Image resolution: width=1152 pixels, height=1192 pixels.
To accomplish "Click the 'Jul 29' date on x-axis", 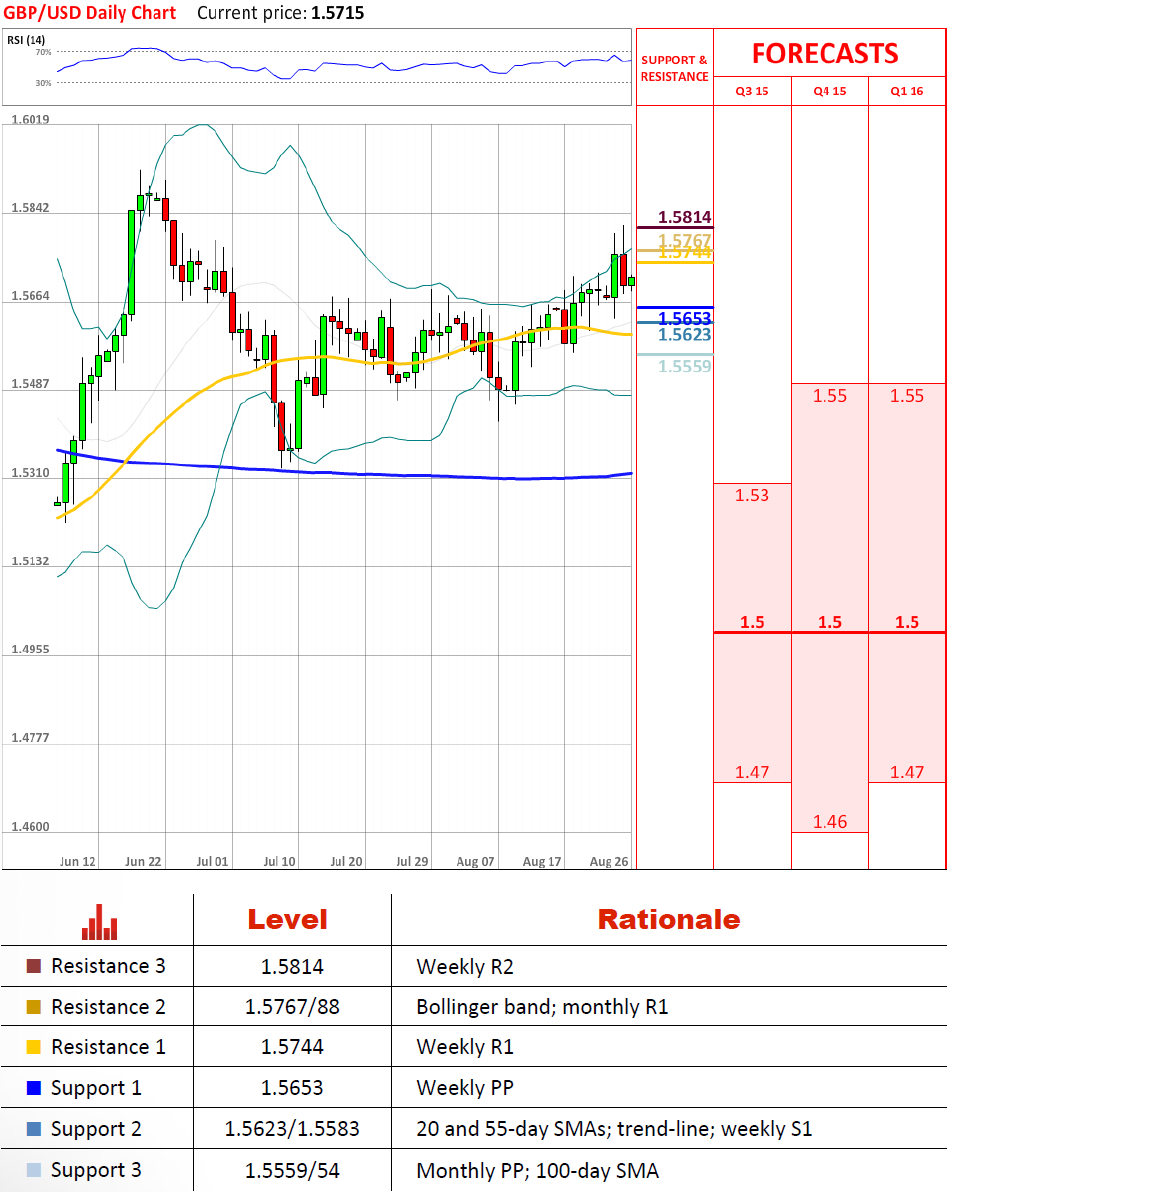I will 412,861.
